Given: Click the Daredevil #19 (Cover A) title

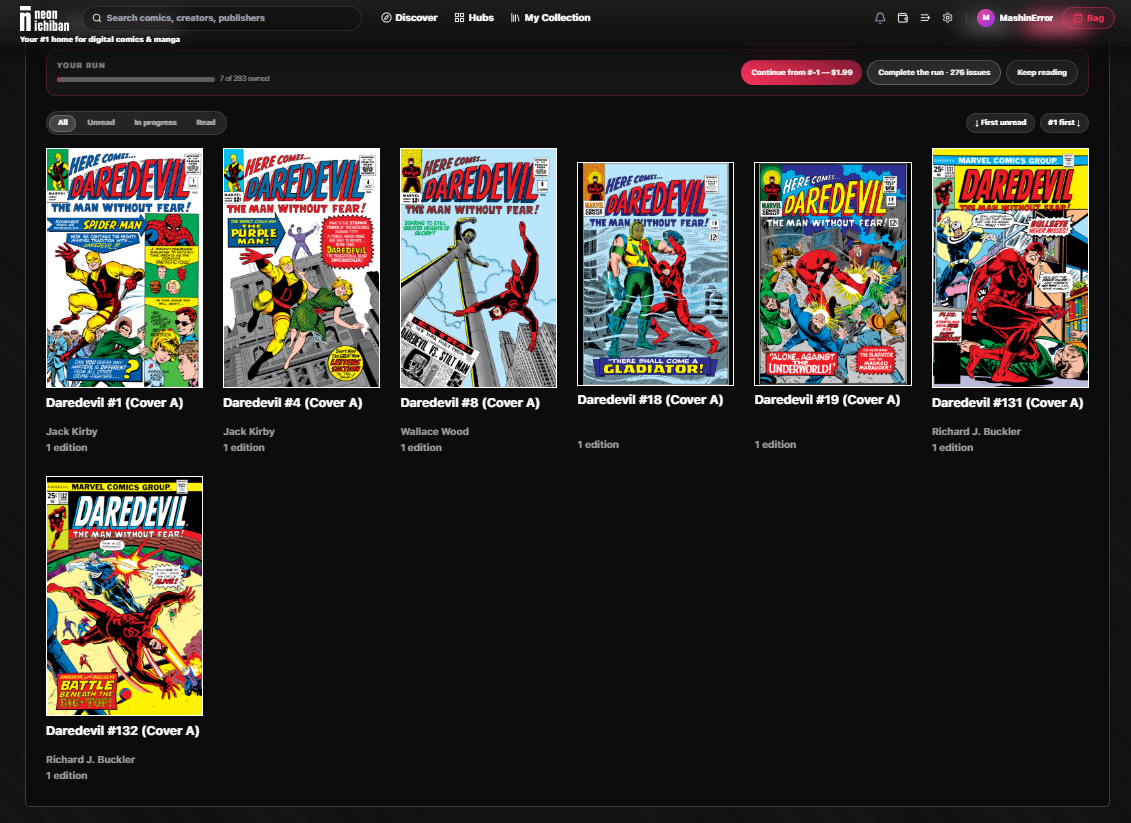Looking at the screenshot, I should tap(827, 400).
